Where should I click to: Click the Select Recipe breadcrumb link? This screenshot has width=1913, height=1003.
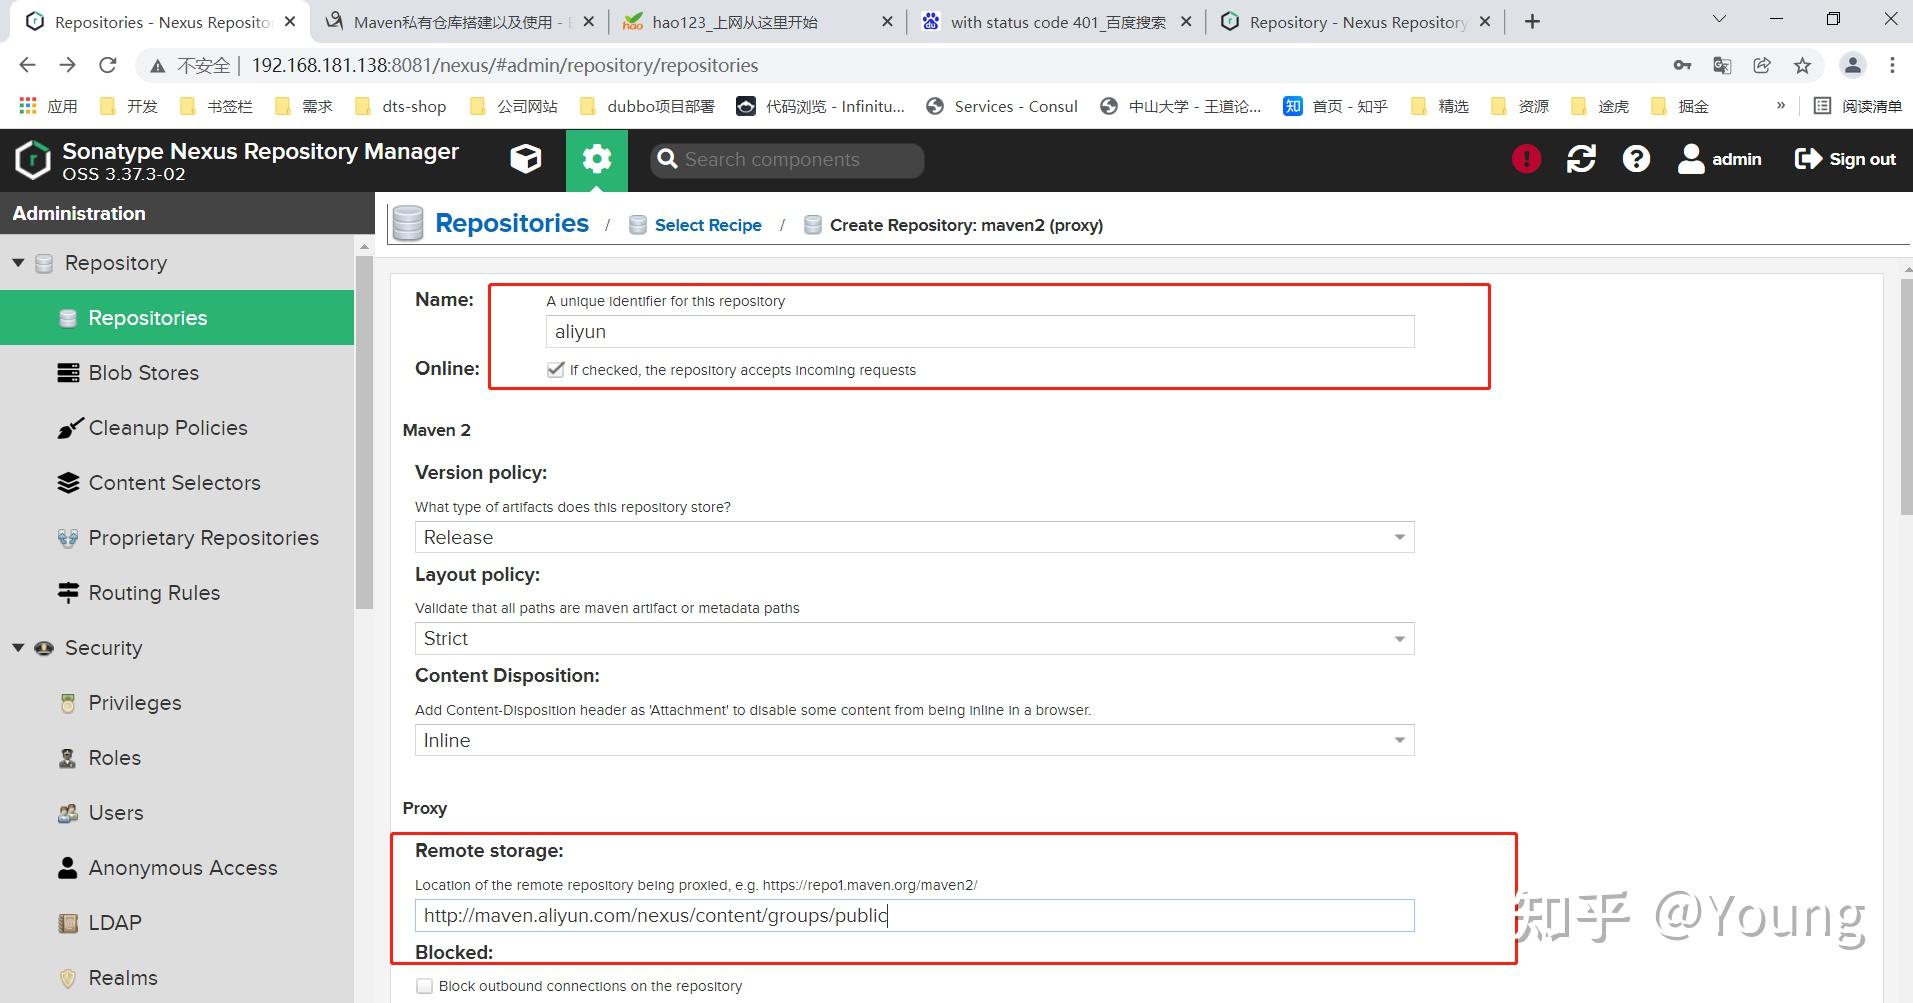pos(708,225)
